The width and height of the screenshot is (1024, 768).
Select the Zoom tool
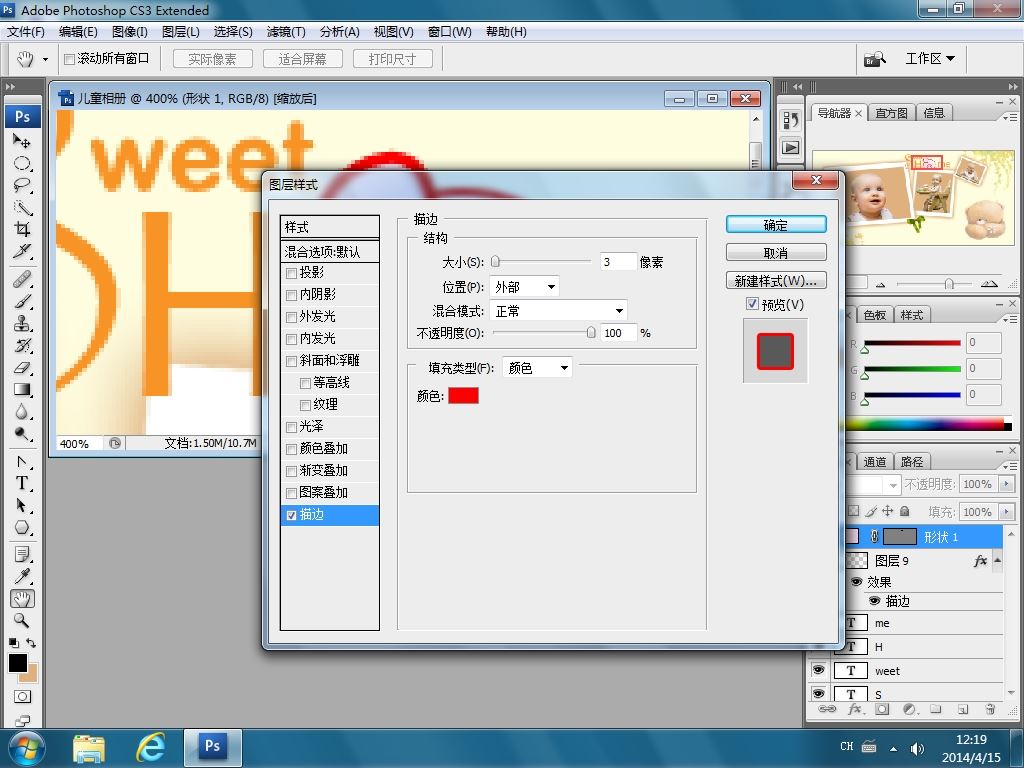22,620
